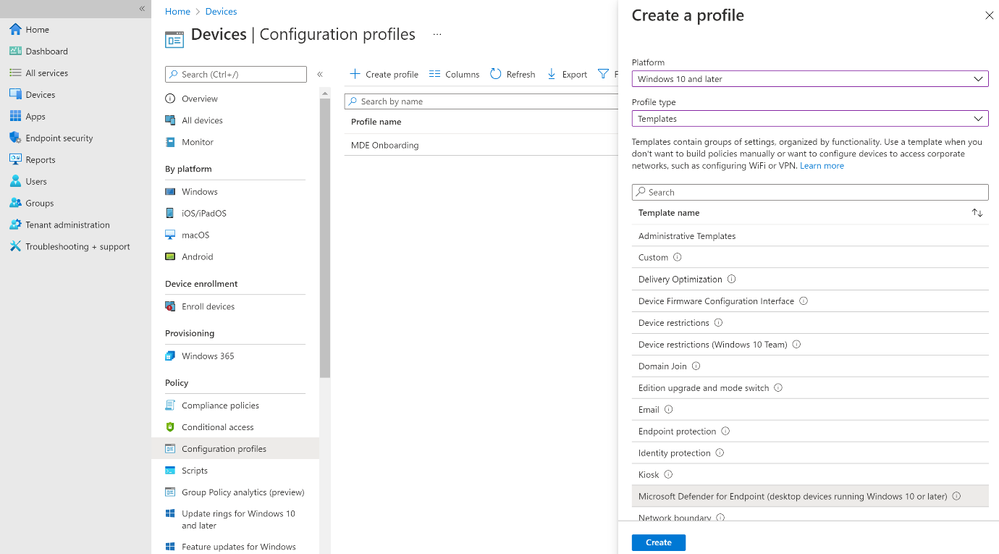This screenshot has width=999, height=554.
Task: Select Microsoft Defender for Endpoint template
Action: pyautogui.click(x=810, y=496)
